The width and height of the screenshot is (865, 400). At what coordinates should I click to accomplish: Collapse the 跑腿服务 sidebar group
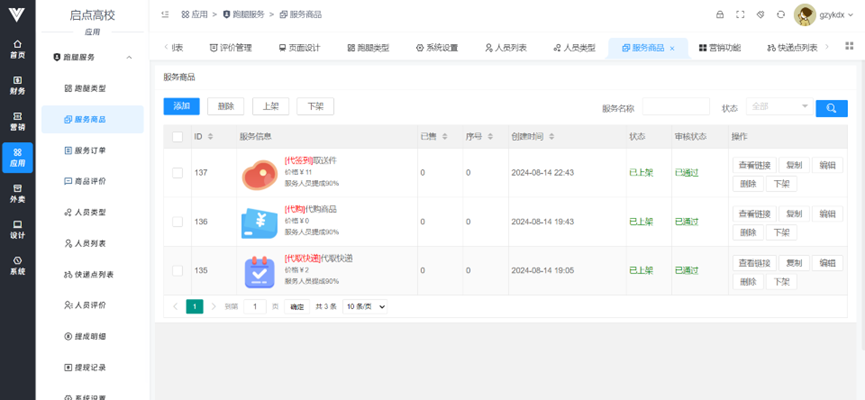pyautogui.click(x=129, y=58)
